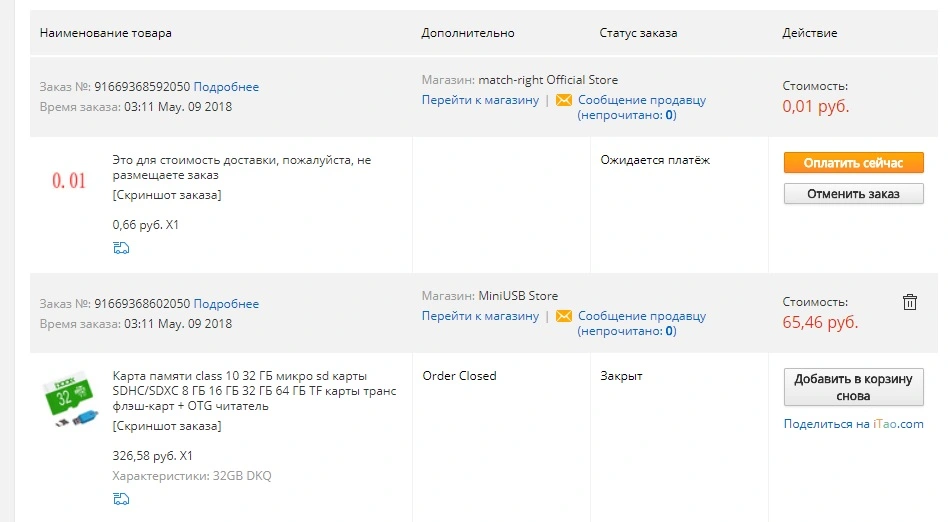Share order via Поделиться на iTao.com

[x=853, y=424]
